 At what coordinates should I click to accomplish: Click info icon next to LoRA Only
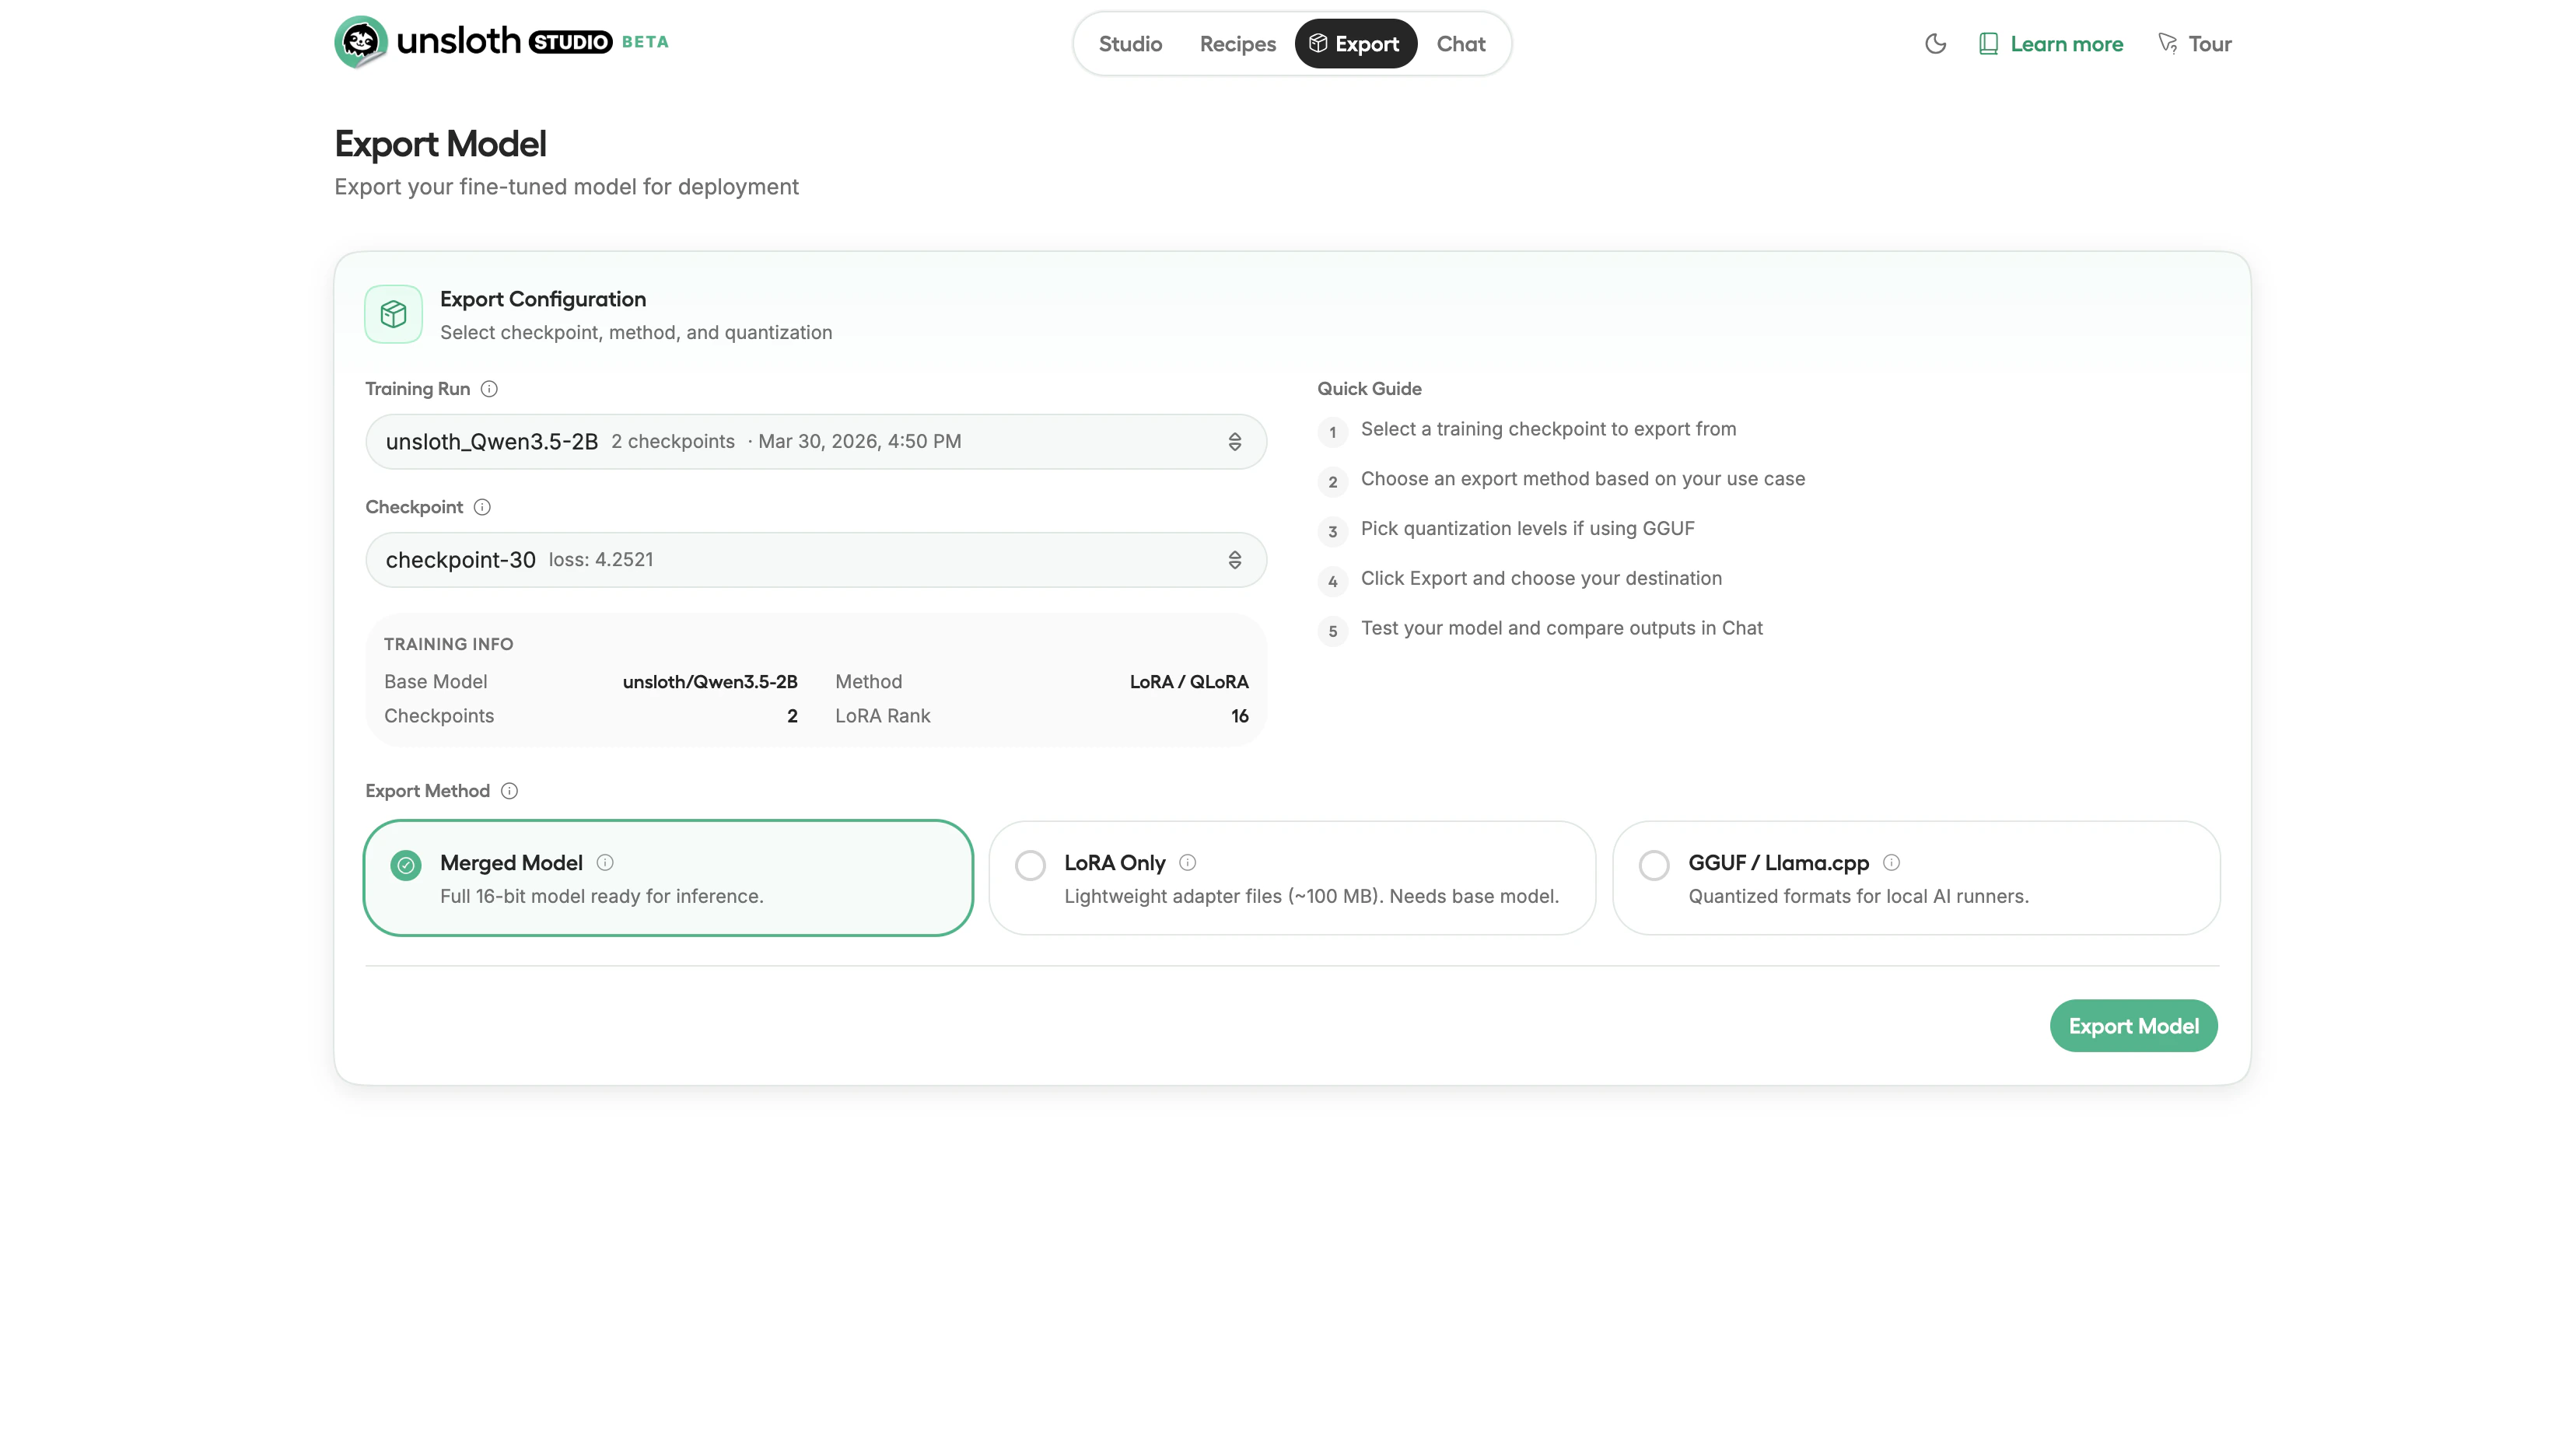[1187, 862]
